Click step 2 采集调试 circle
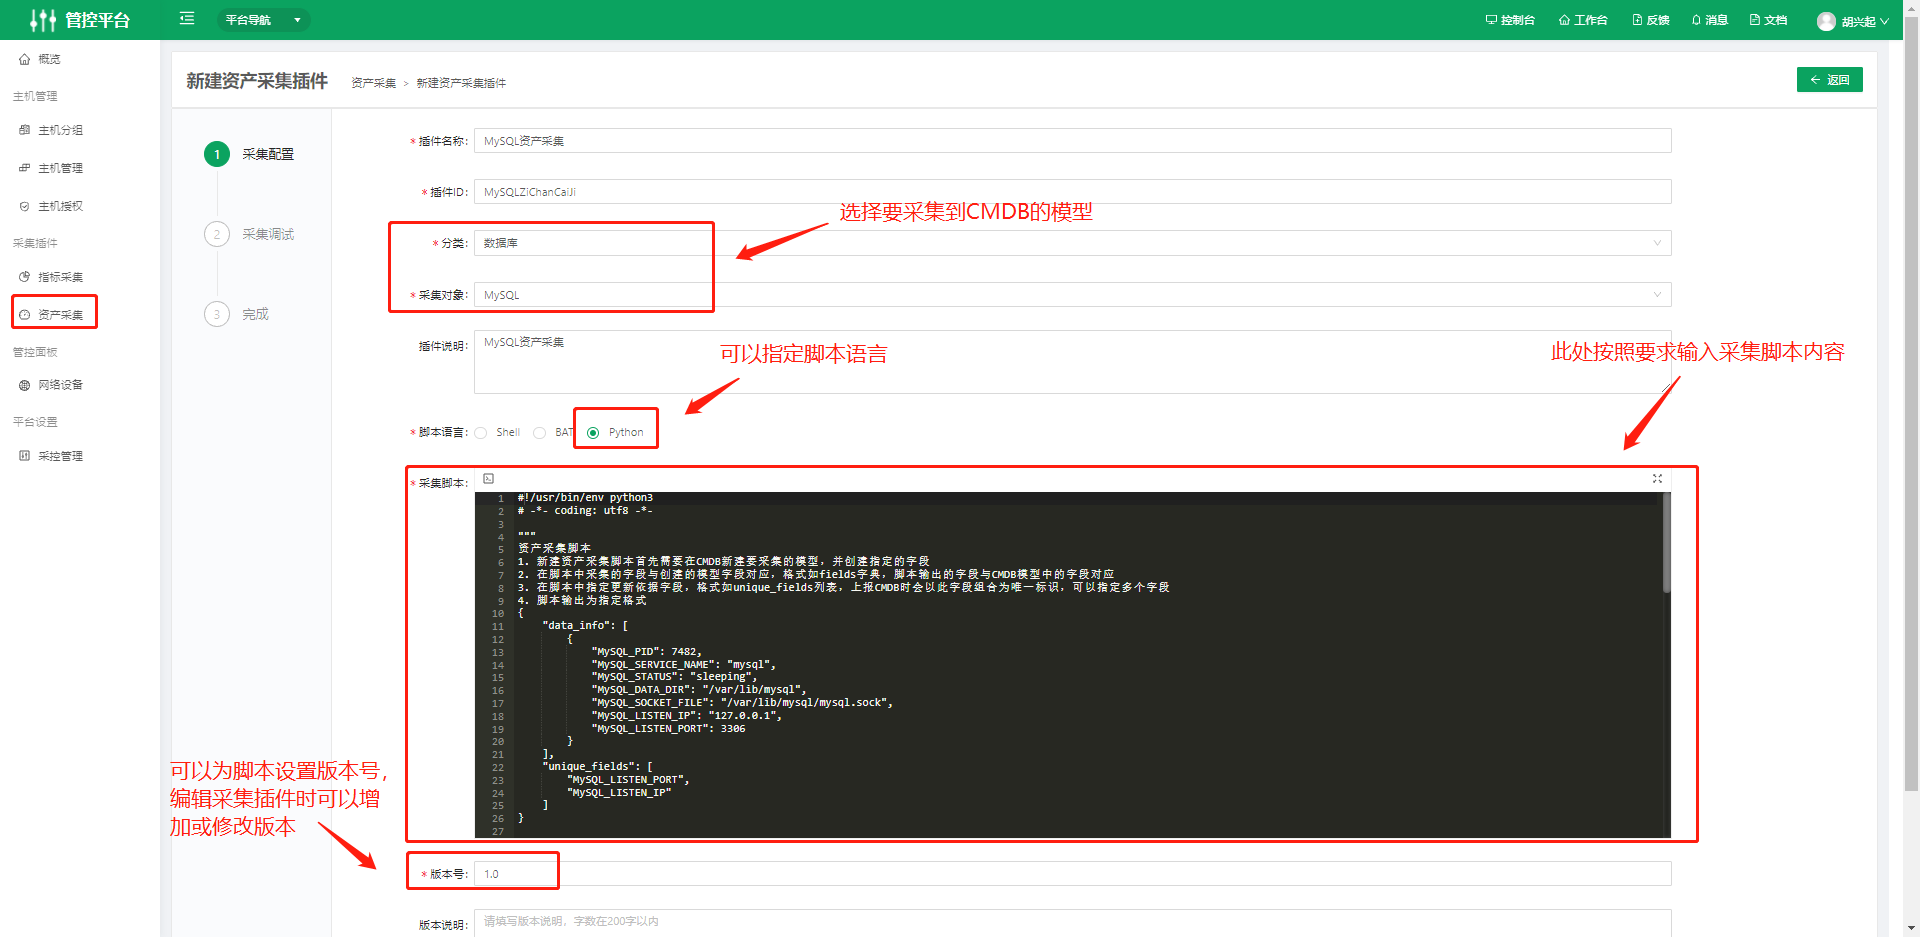This screenshot has height=937, width=1920. coord(217,234)
